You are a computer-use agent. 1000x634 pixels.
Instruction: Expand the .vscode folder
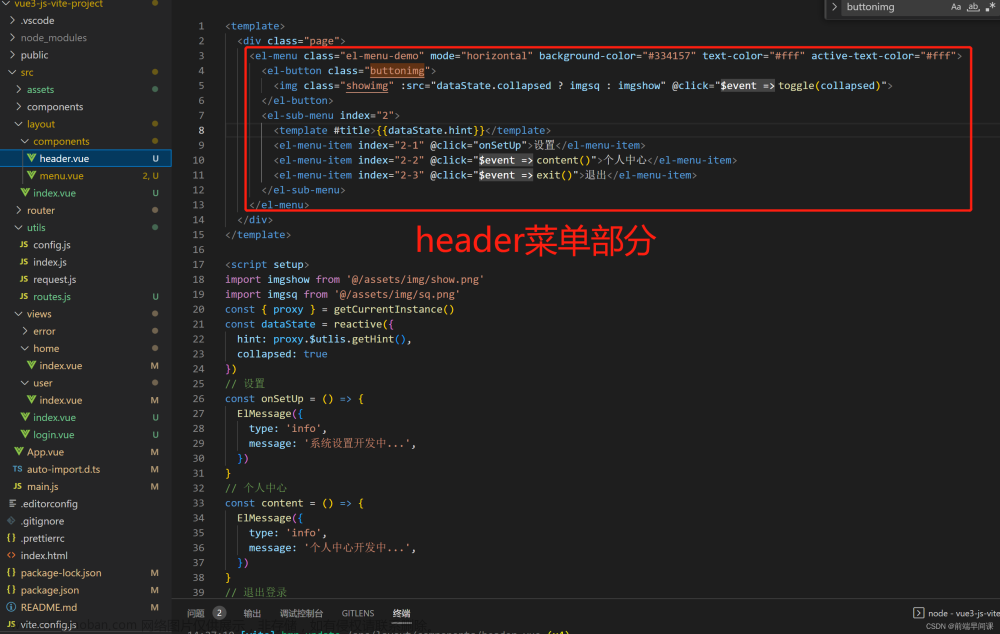coord(12,20)
